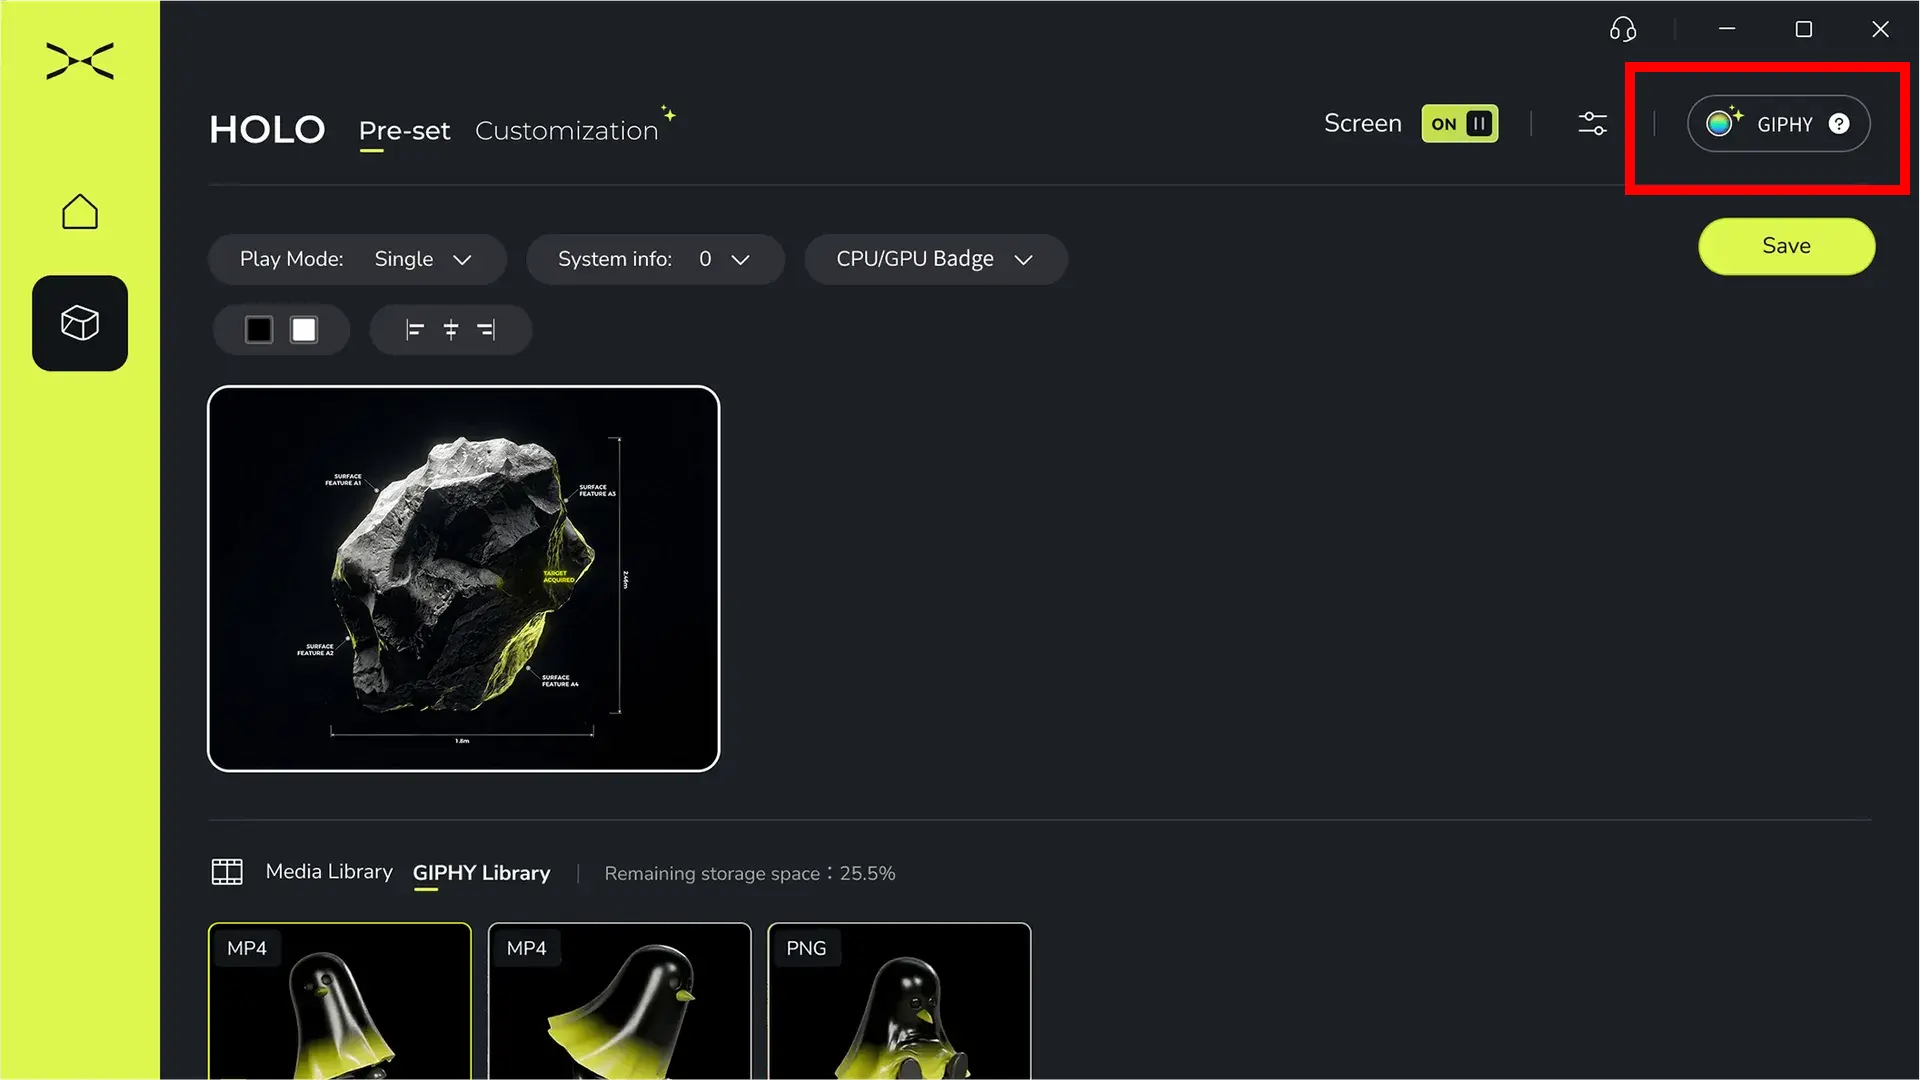Click the rock preview image
Image resolution: width=1920 pixels, height=1080 pixels.
pos(464,578)
